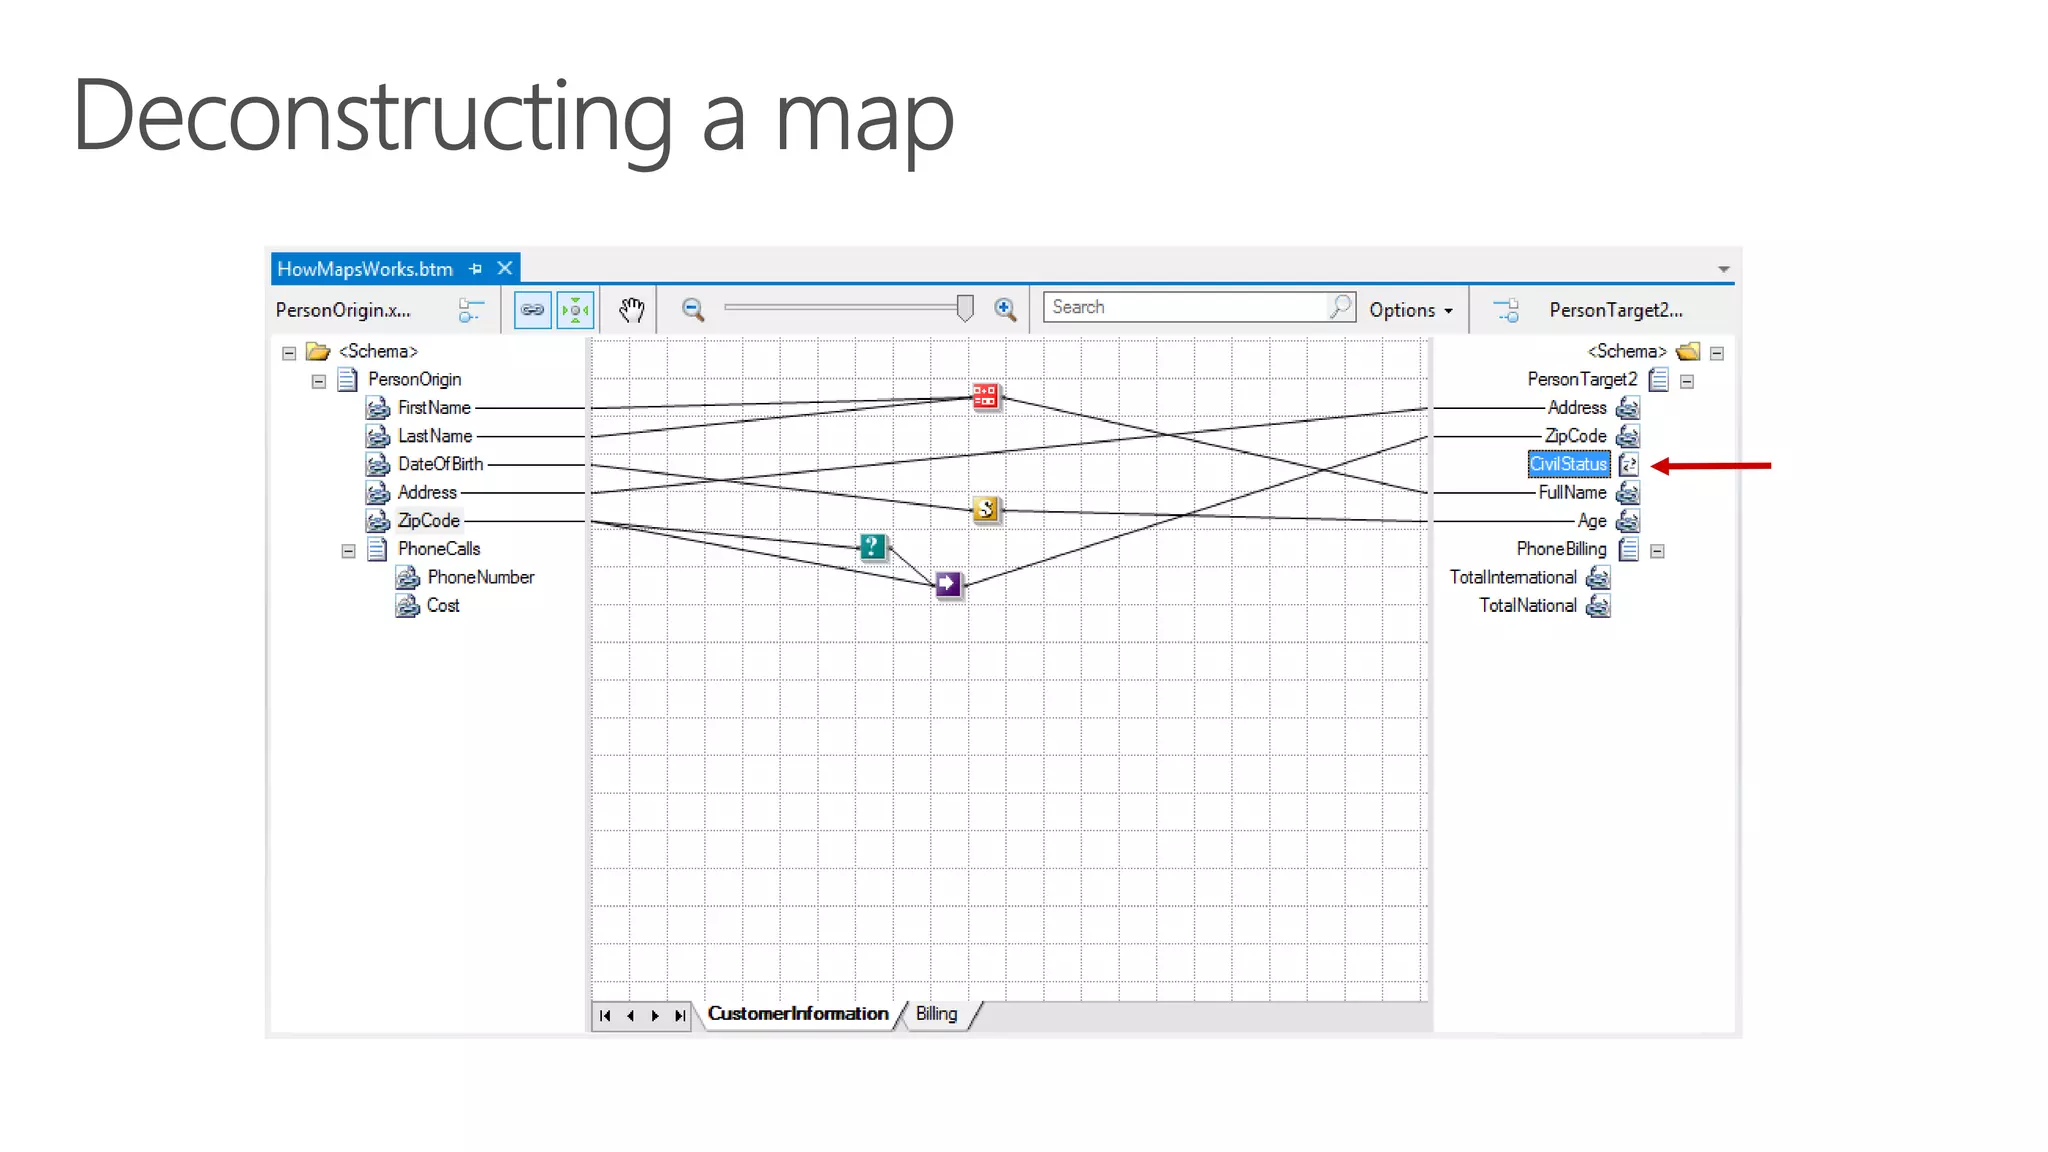Click the zoom out magnifier icon
2048x1152 pixels.
693,310
